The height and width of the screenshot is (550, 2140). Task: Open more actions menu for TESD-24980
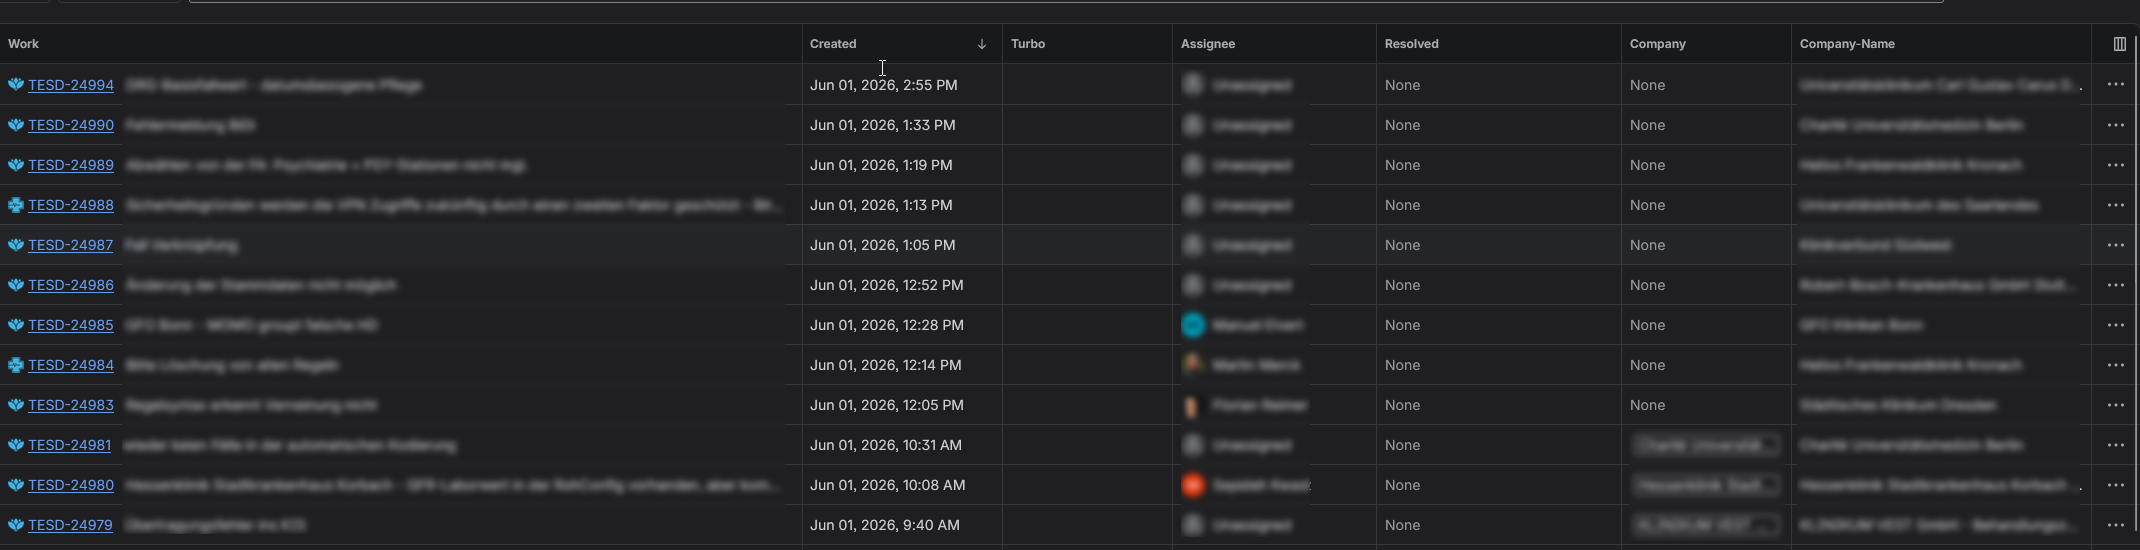[2115, 485]
